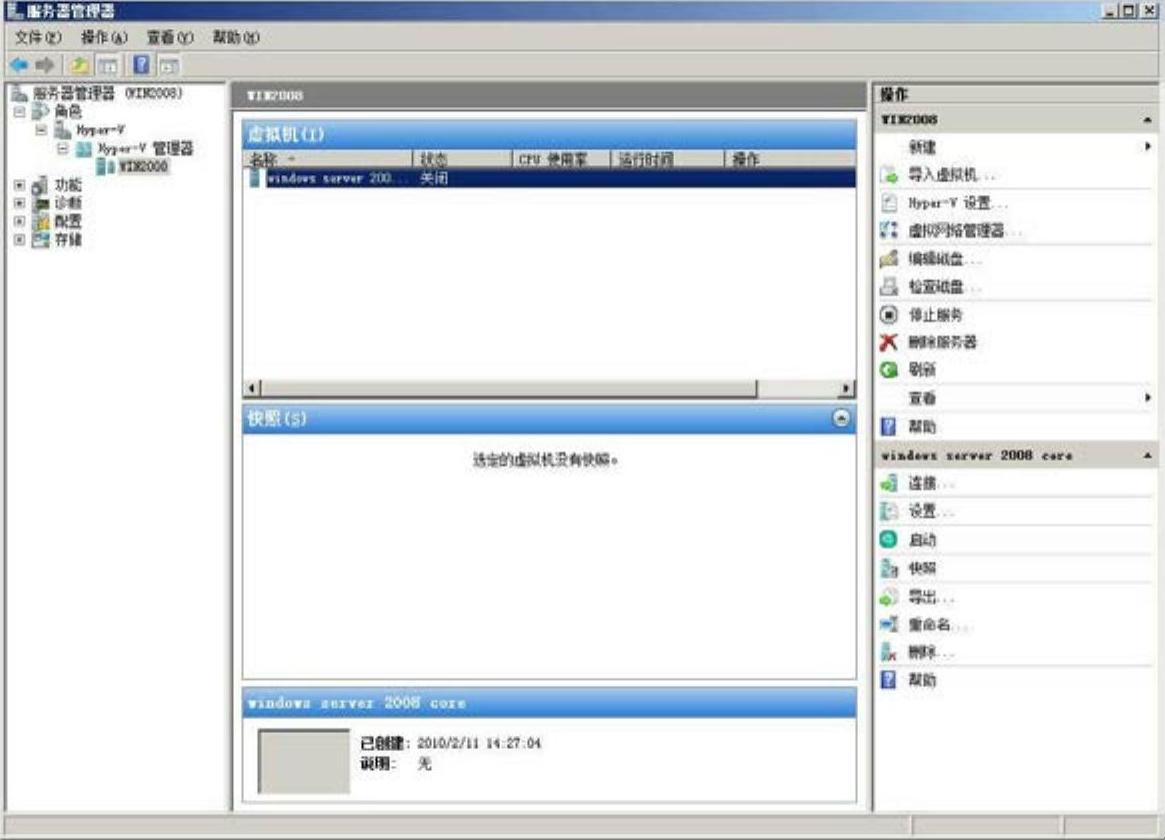Select the Hyper-V 管理器 tree node
The image size is (1165, 840).
point(146,149)
